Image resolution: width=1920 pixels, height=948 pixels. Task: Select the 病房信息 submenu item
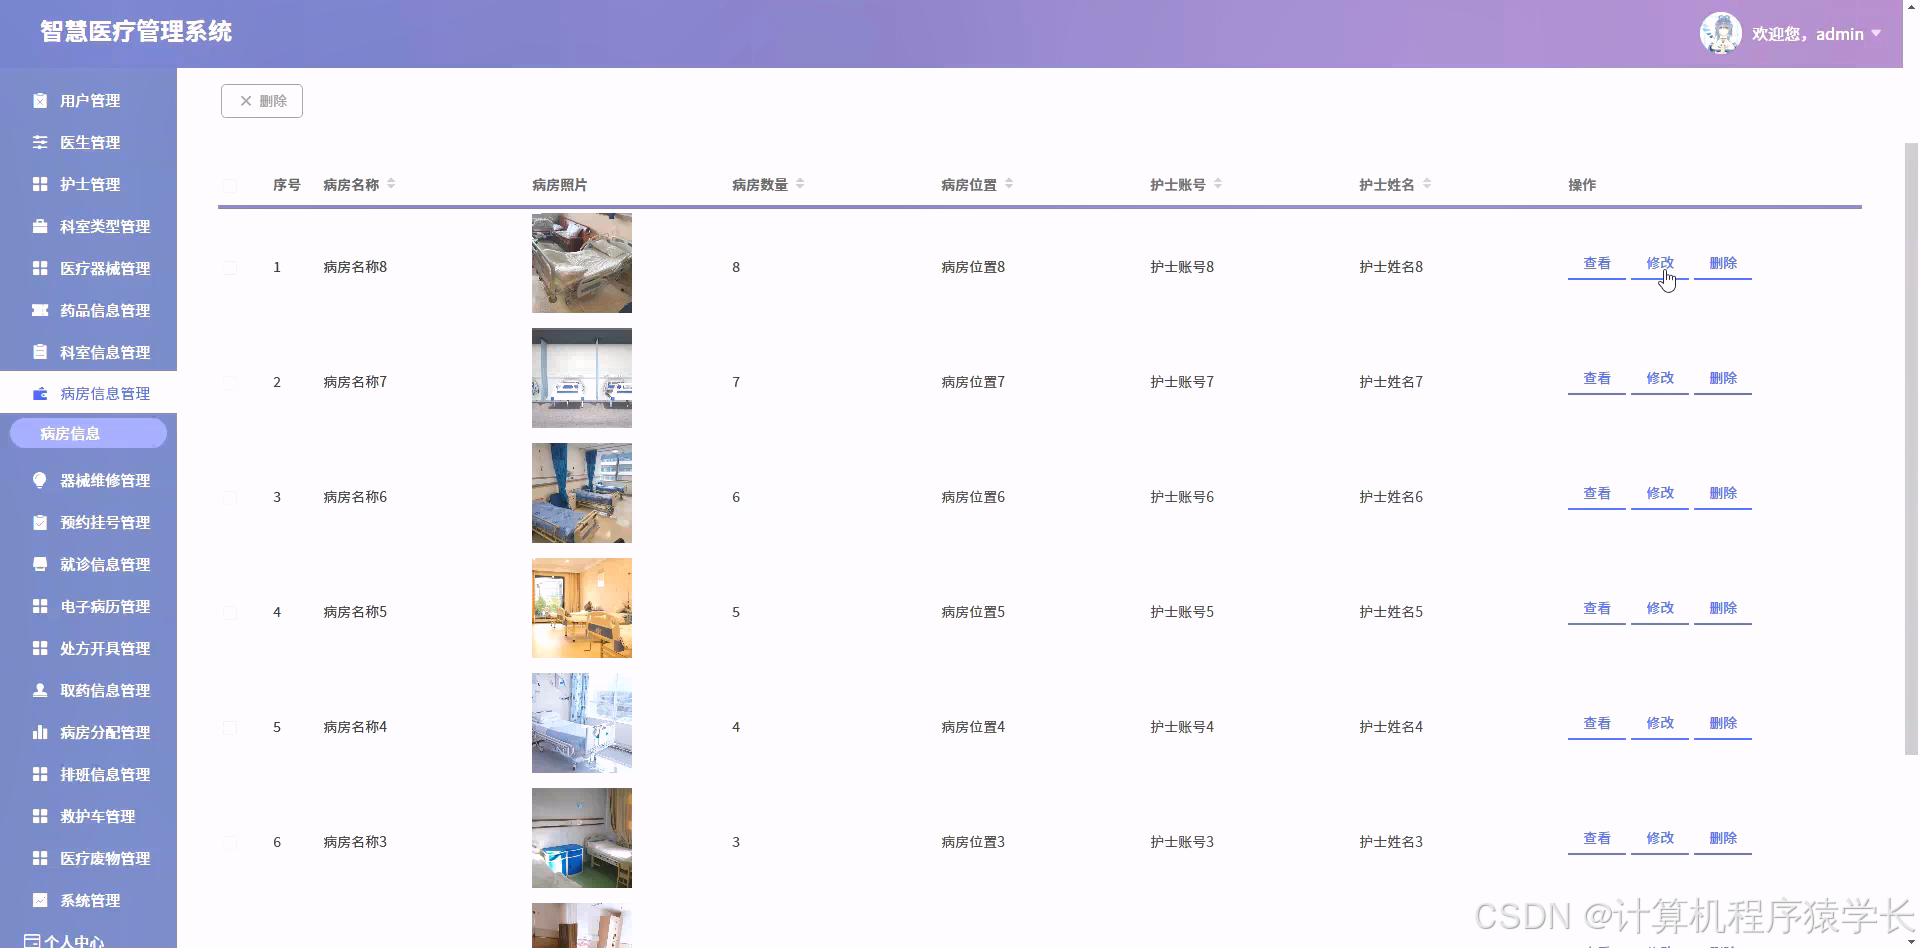88,433
